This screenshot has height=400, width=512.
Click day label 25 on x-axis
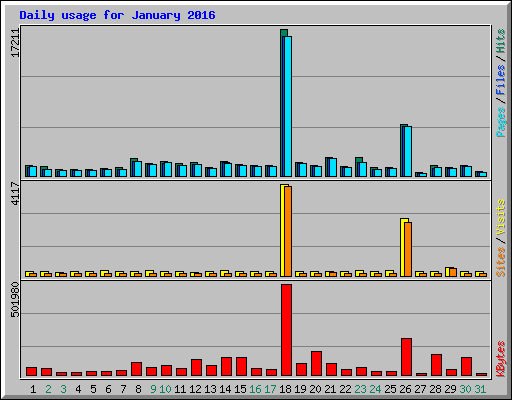click(x=390, y=389)
